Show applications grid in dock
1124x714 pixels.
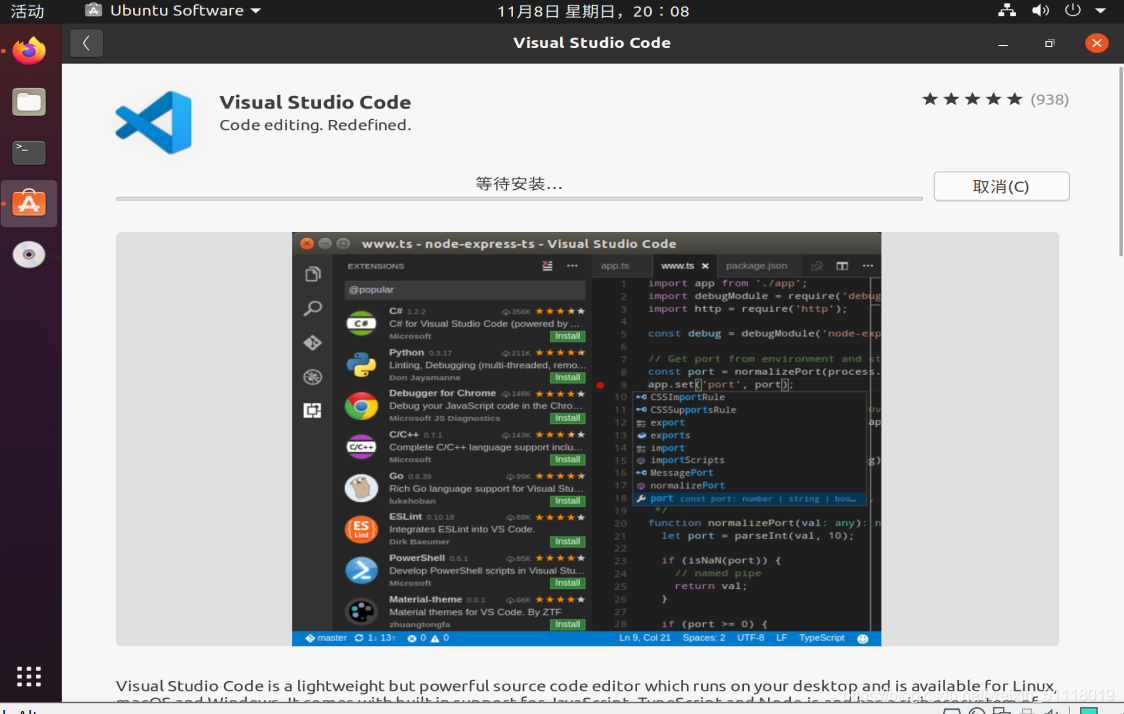(x=29, y=676)
